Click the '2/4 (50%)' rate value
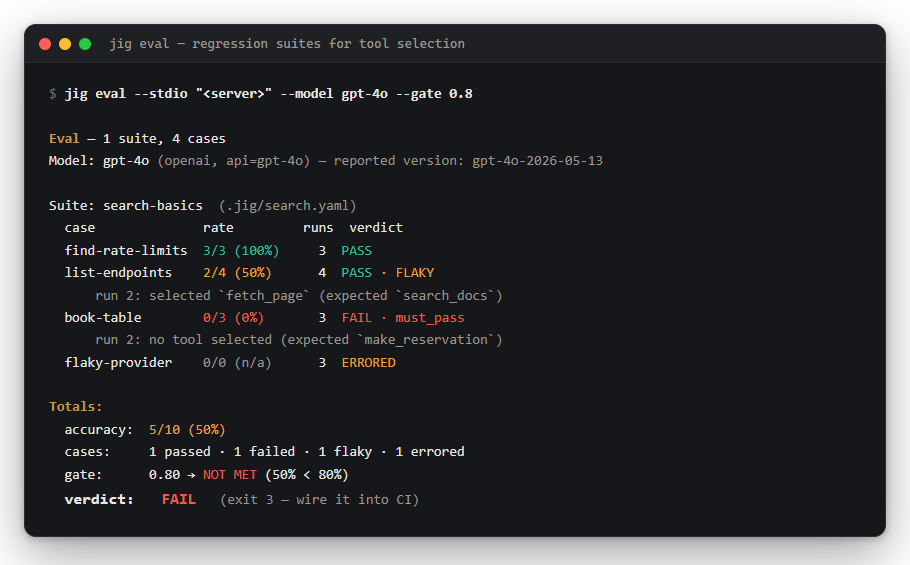 (237, 273)
